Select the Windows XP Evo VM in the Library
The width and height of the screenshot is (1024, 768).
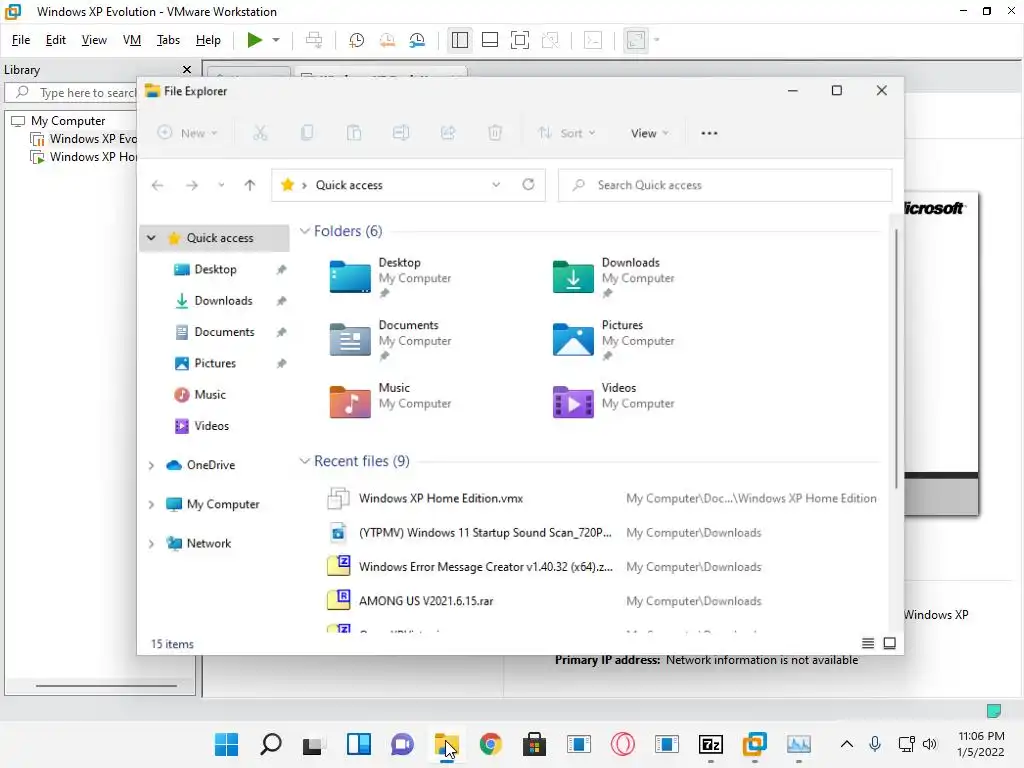tap(84, 138)
